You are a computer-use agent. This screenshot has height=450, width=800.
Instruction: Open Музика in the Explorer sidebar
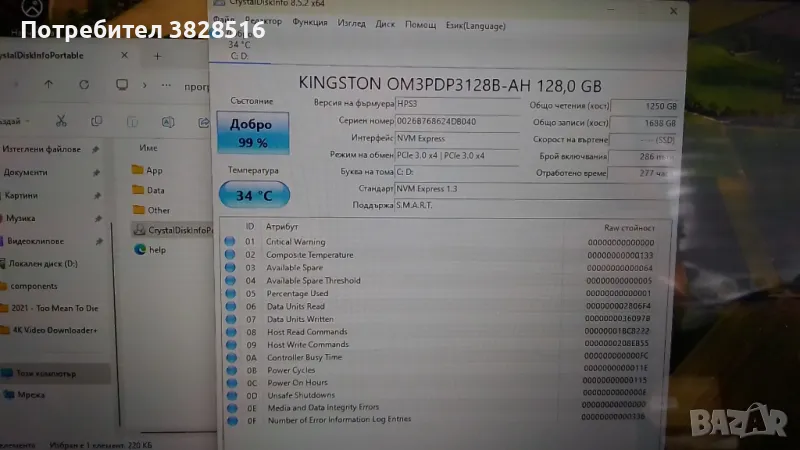point(22,218)
